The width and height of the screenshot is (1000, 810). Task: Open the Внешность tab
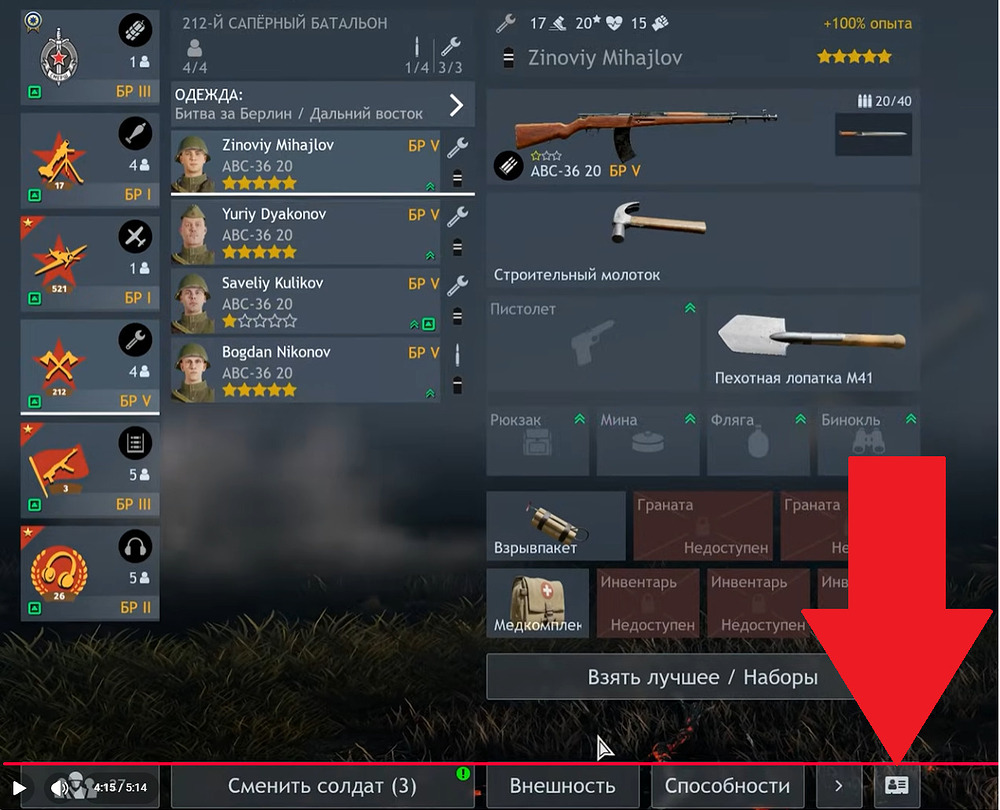[x=562, y=786]
